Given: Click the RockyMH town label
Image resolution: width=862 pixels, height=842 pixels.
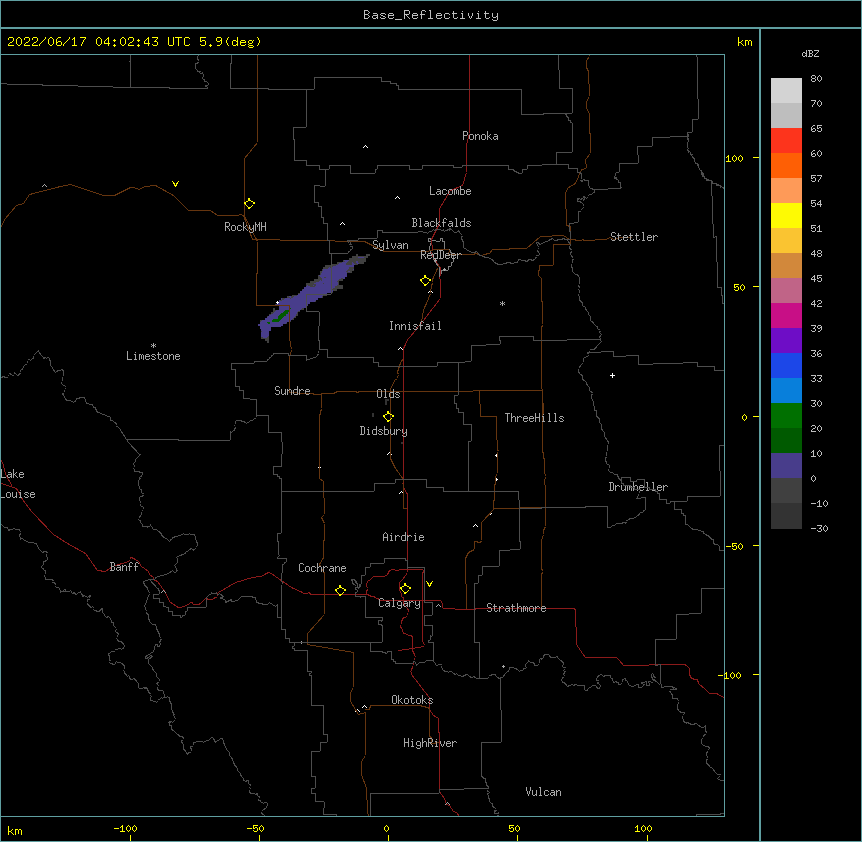Looking at the screenshot, I should [x=245, y=227].
